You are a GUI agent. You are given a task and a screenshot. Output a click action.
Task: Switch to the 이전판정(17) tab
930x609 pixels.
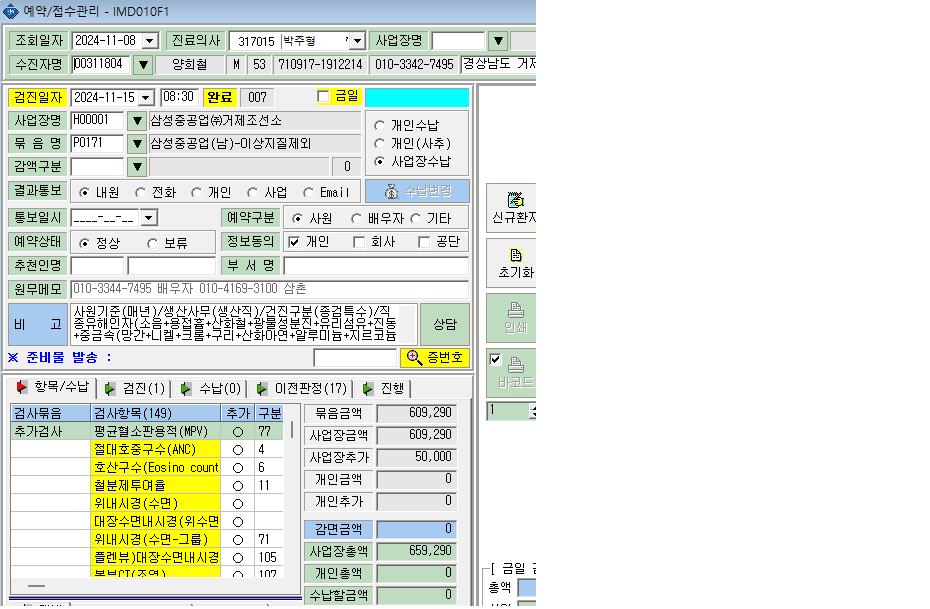(301, 388)
